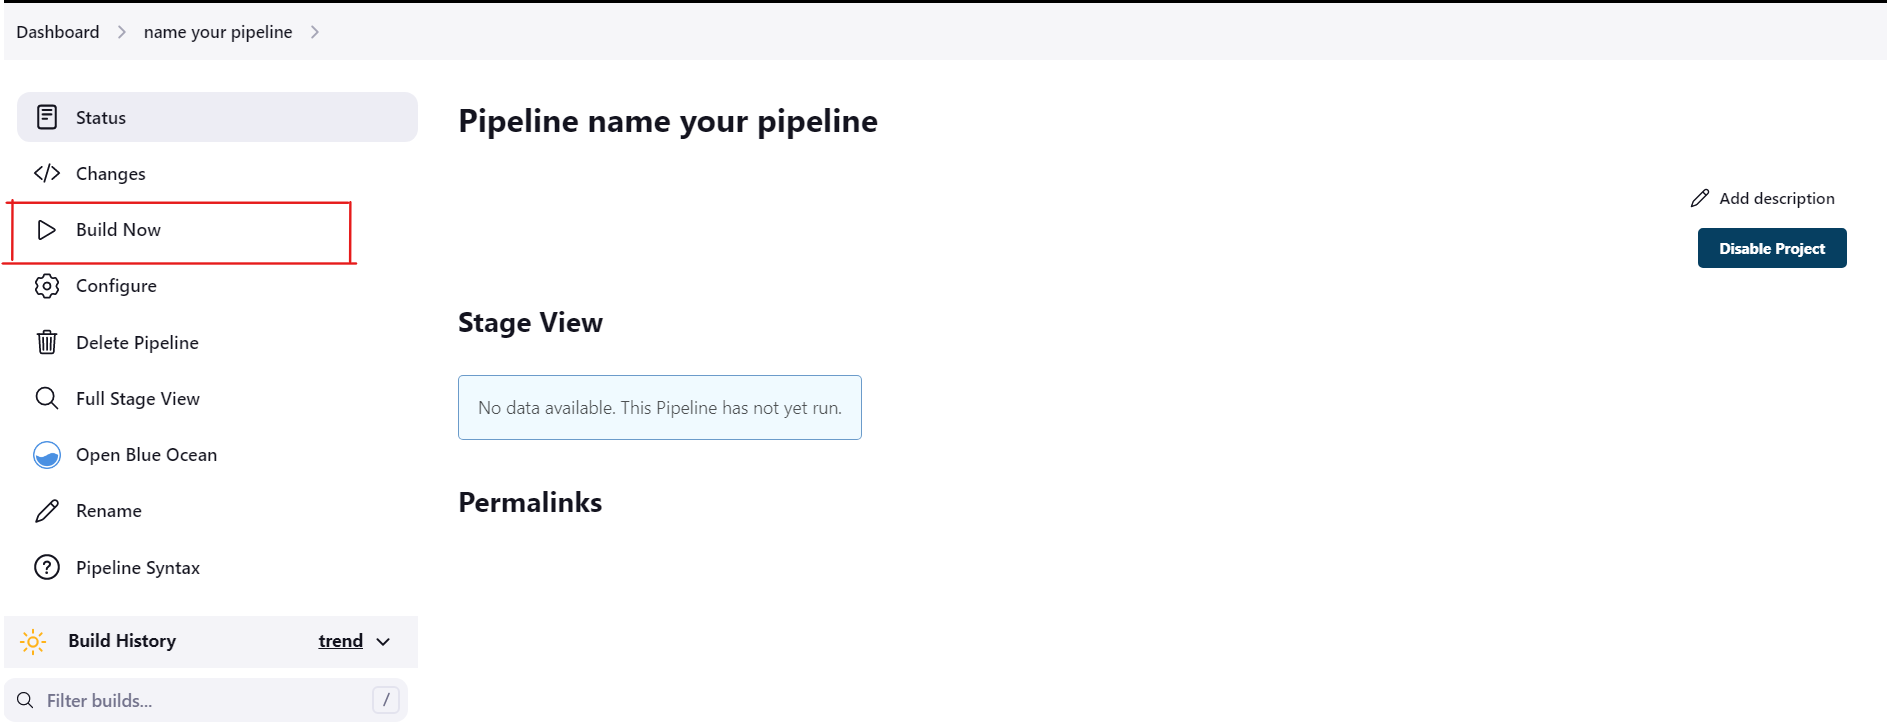Click the Status sidebar icon
The width and height of the screenshot is (1887, 727).
(x=47, y=117)
